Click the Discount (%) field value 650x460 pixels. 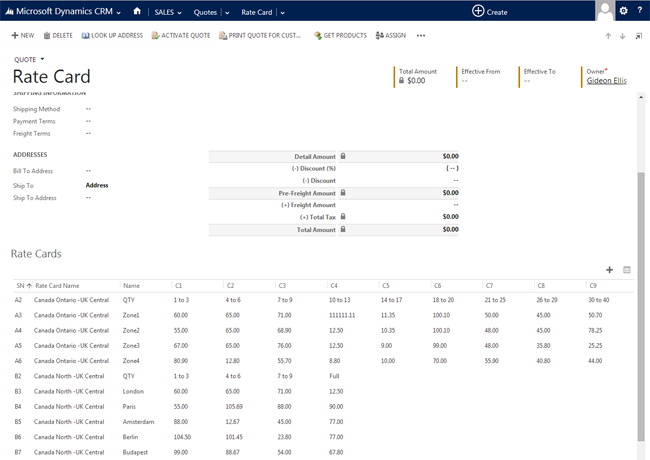click(x=451, y=168)
